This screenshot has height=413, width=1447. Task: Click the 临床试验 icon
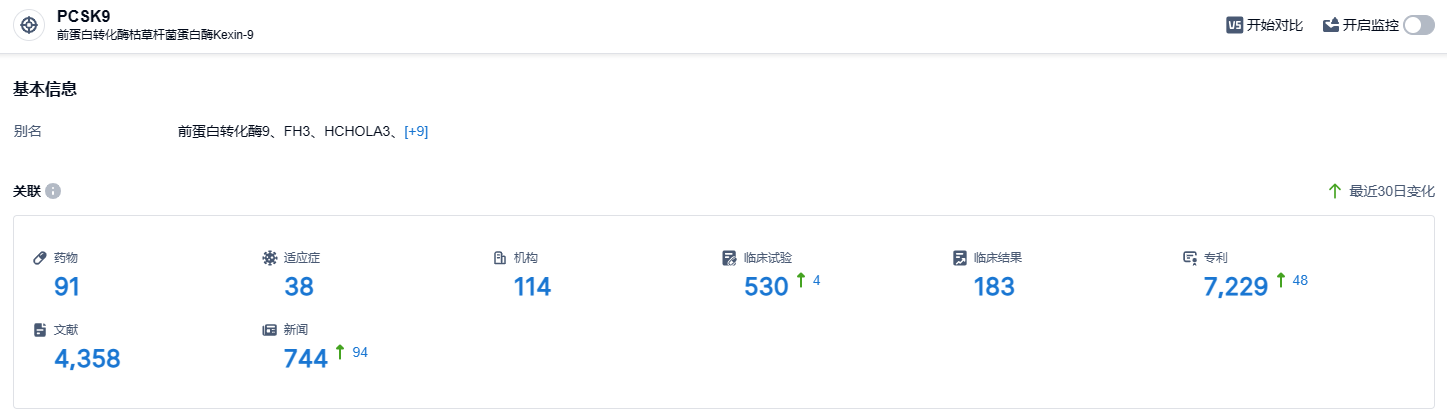point(729,258)
